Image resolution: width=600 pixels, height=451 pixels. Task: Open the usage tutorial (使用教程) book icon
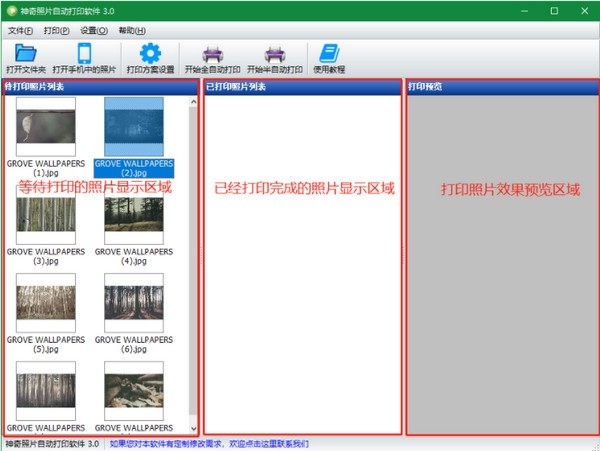[329, 53]
